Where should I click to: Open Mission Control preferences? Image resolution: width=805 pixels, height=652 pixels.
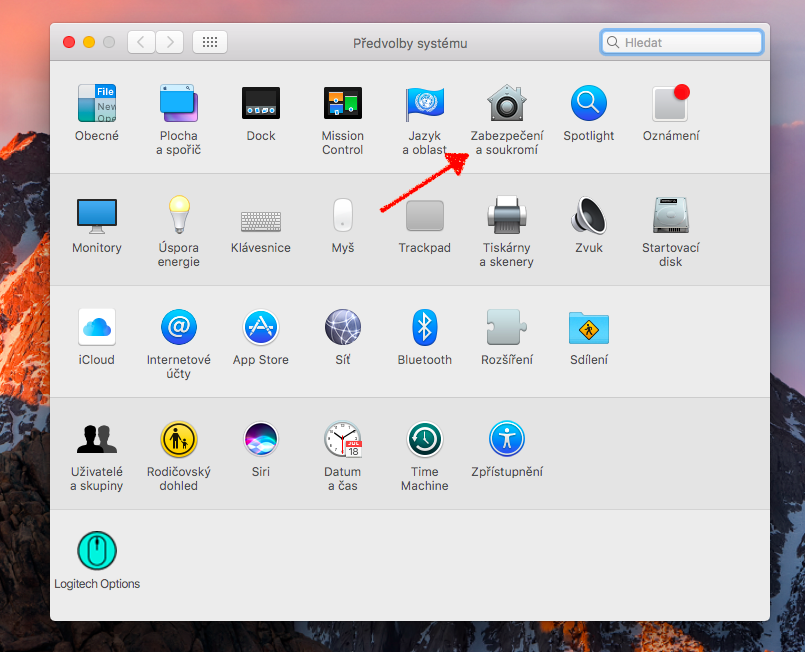(342, 104)
